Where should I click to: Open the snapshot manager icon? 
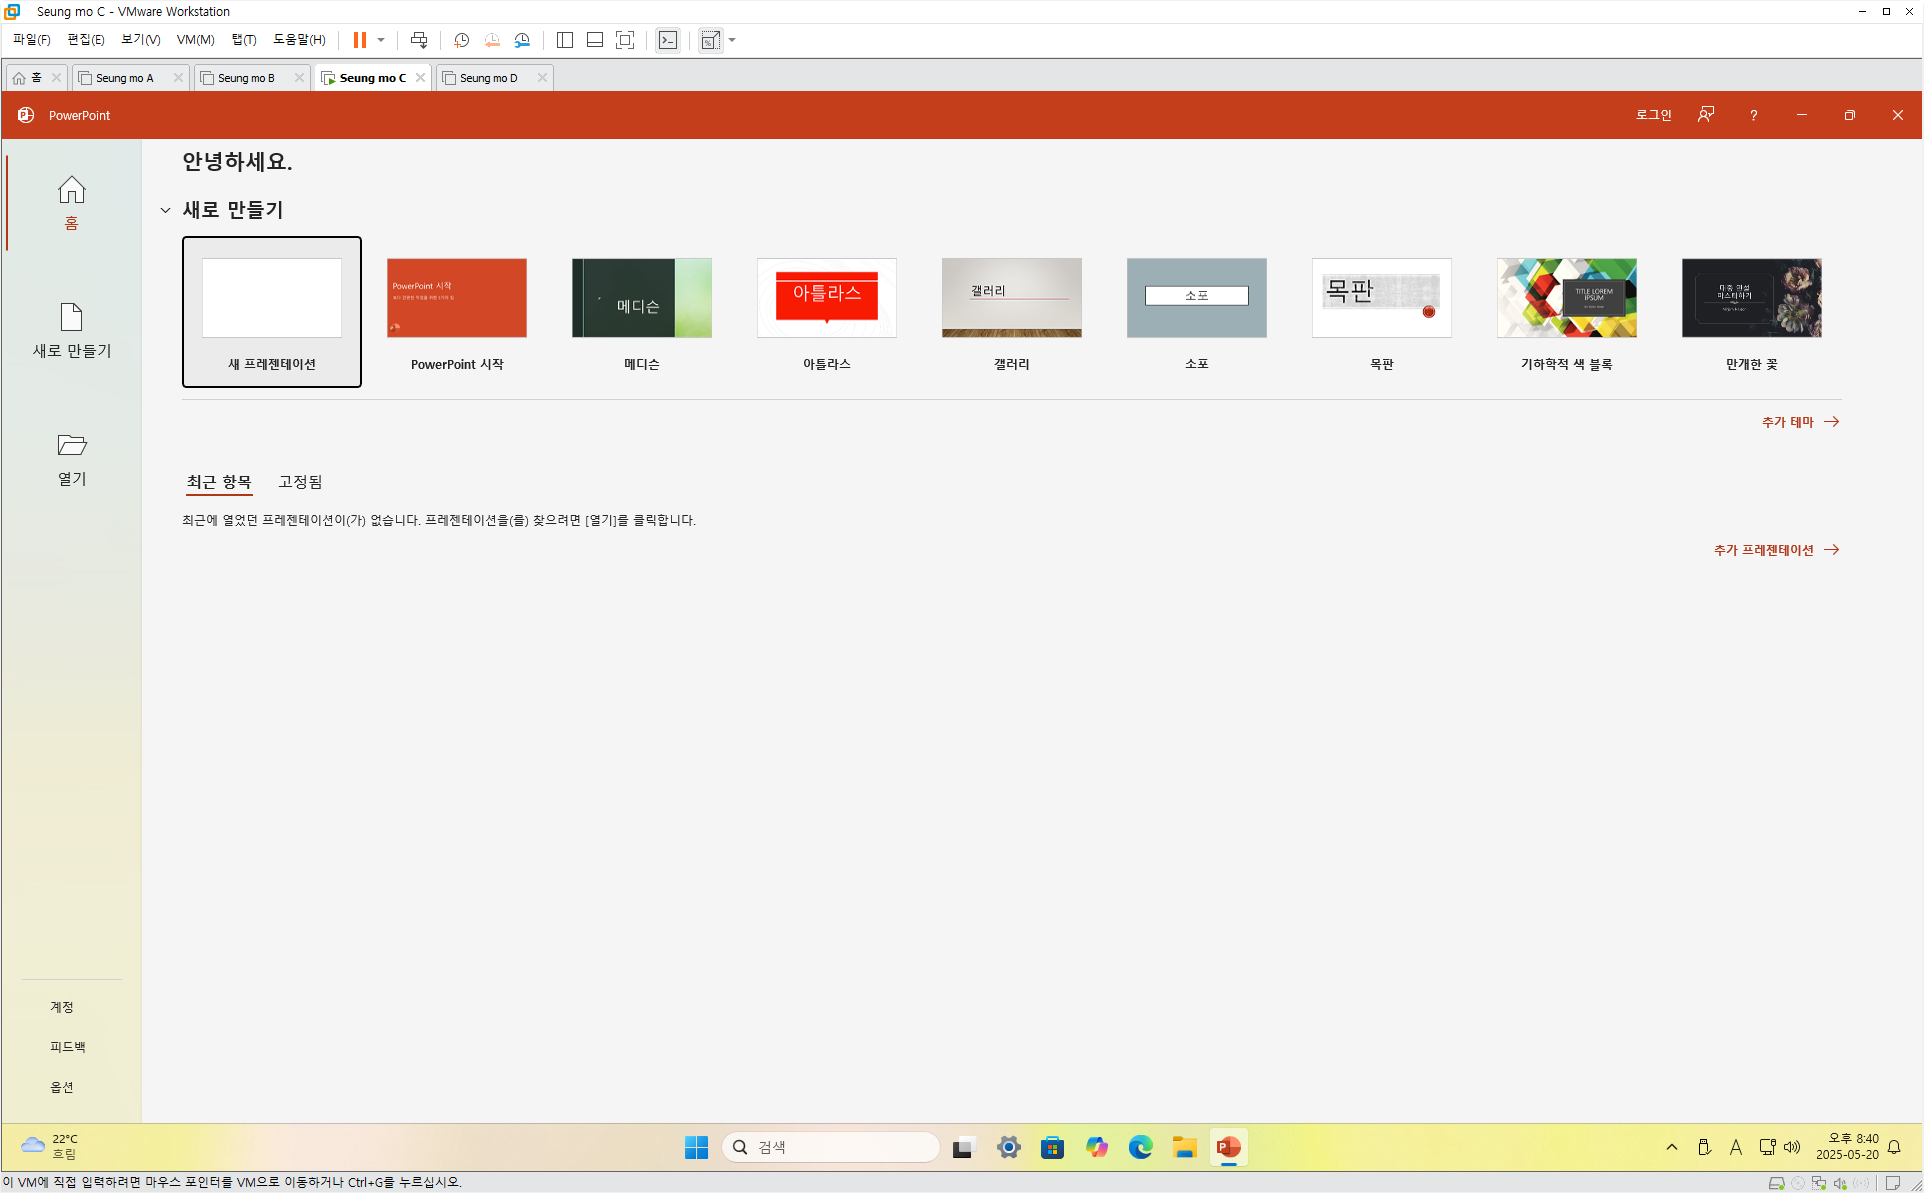522,40
